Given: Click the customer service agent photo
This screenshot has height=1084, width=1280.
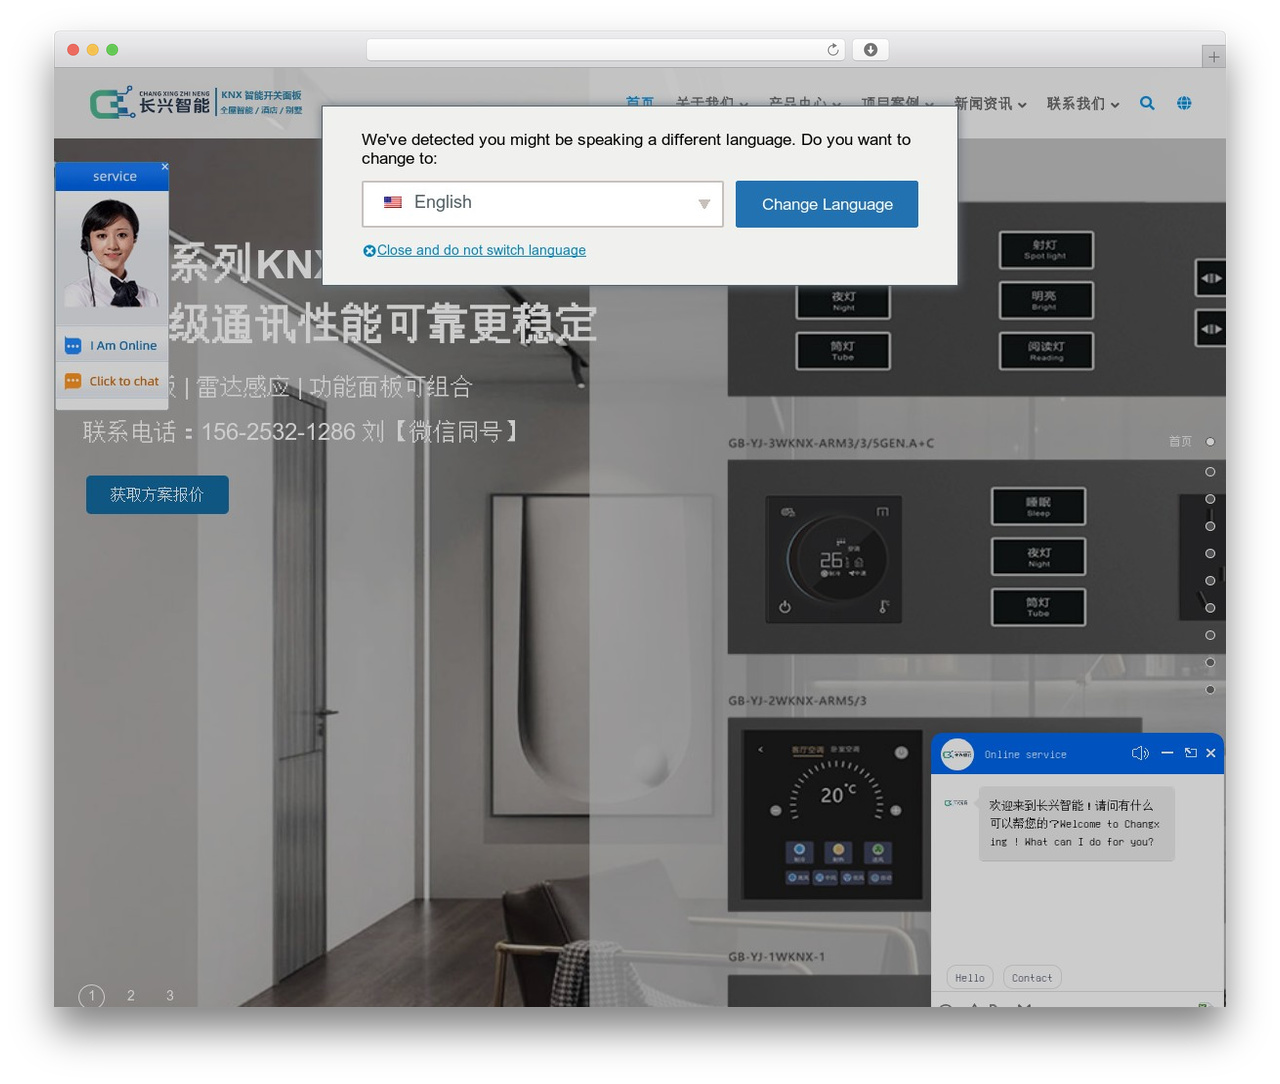Looking at the screenshot, I should 112,254.
